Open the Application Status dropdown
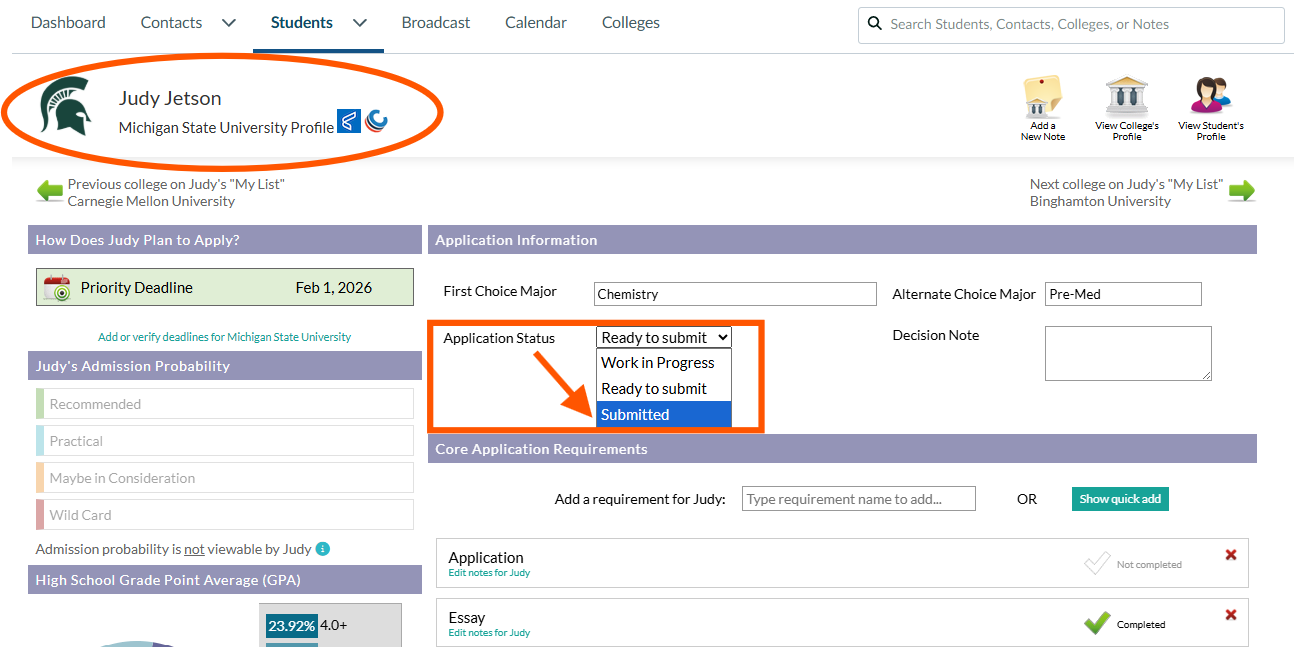 click(x=664, y=338)
